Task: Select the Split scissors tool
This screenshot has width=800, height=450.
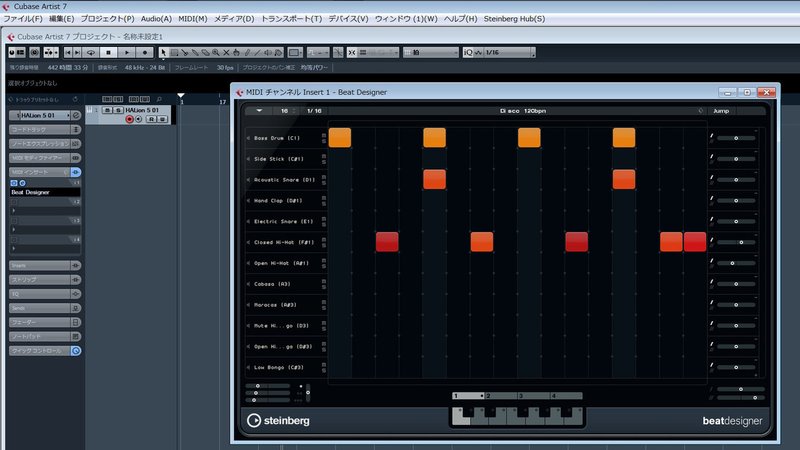Action: click(x=184, y=53)
